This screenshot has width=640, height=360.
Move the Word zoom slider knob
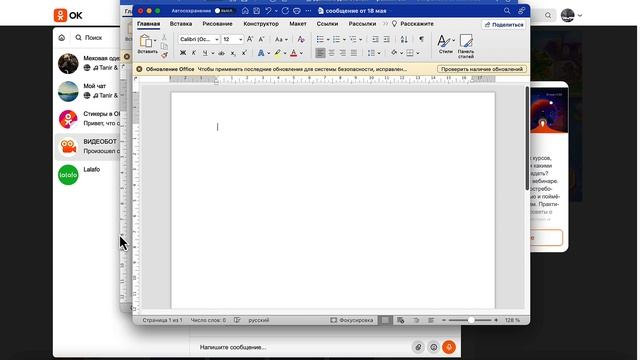coord(471,320)
